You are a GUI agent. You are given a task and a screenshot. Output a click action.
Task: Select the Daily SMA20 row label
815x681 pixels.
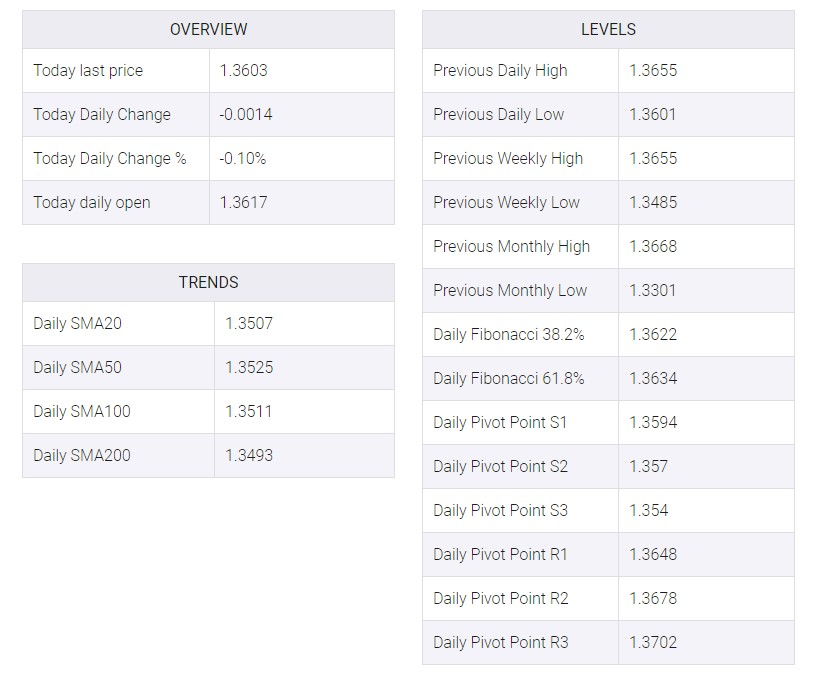pyautogui.click(x=77, y=323)
